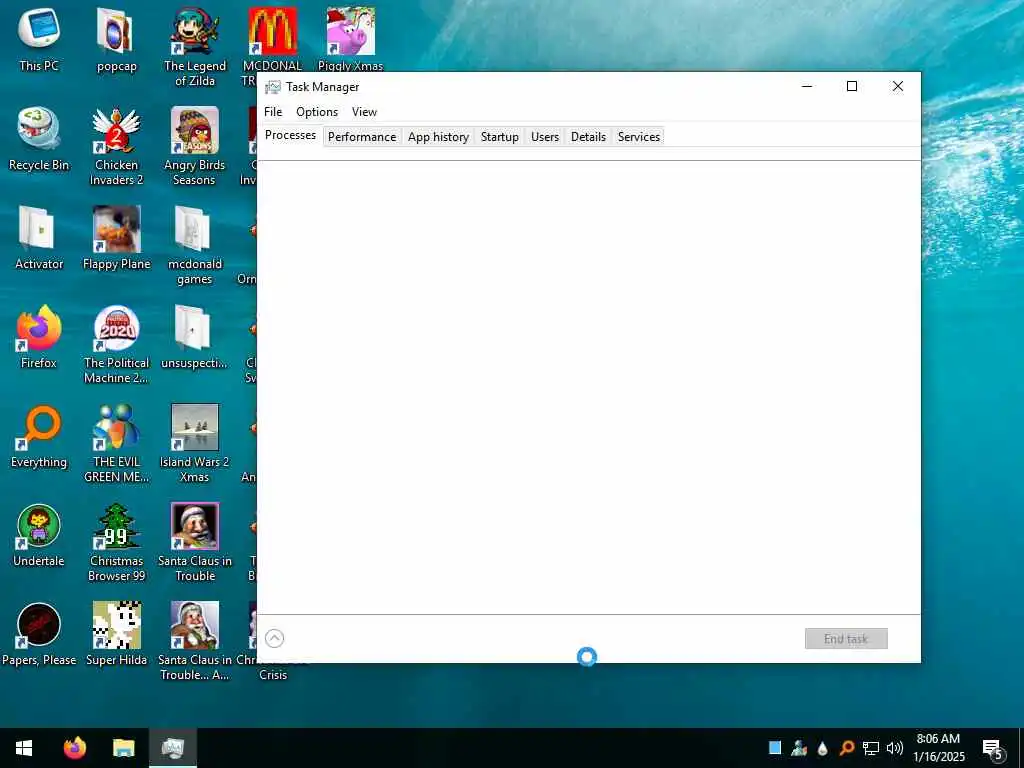The width and height of the screenshot is (1024, 768).
Task: Maximize the Task Manager window
Action: click(852, 86)
